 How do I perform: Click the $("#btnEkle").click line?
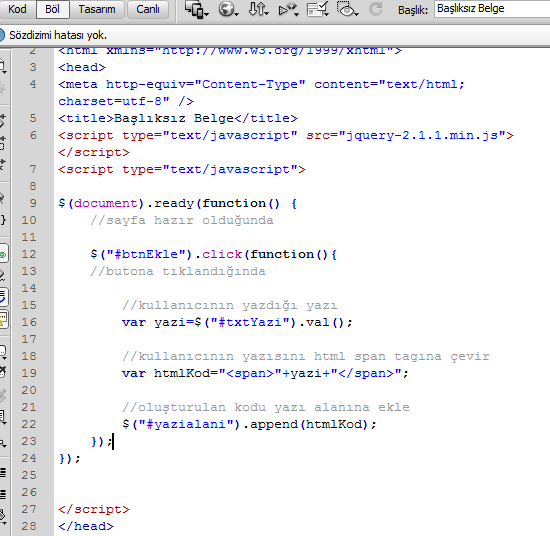pyautogui.click(x=213, y=254)
